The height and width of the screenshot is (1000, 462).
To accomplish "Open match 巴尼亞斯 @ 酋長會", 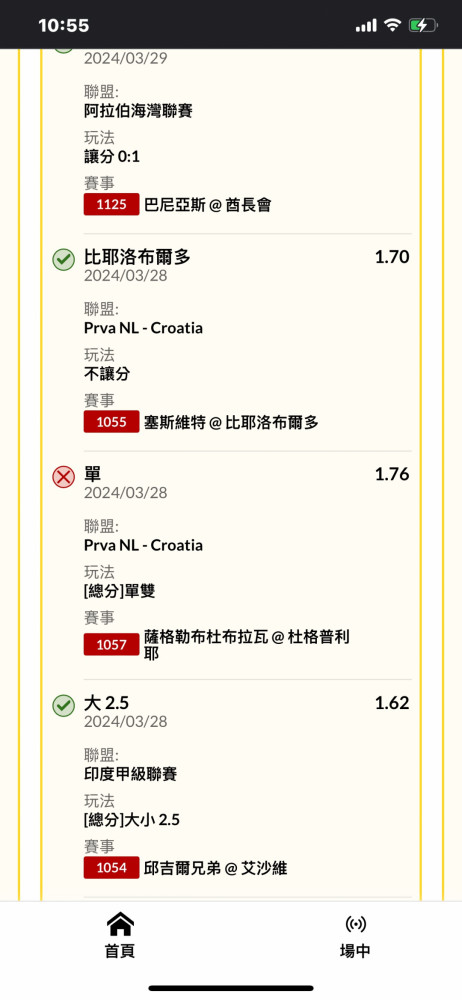I will click(x=207, y=205).
